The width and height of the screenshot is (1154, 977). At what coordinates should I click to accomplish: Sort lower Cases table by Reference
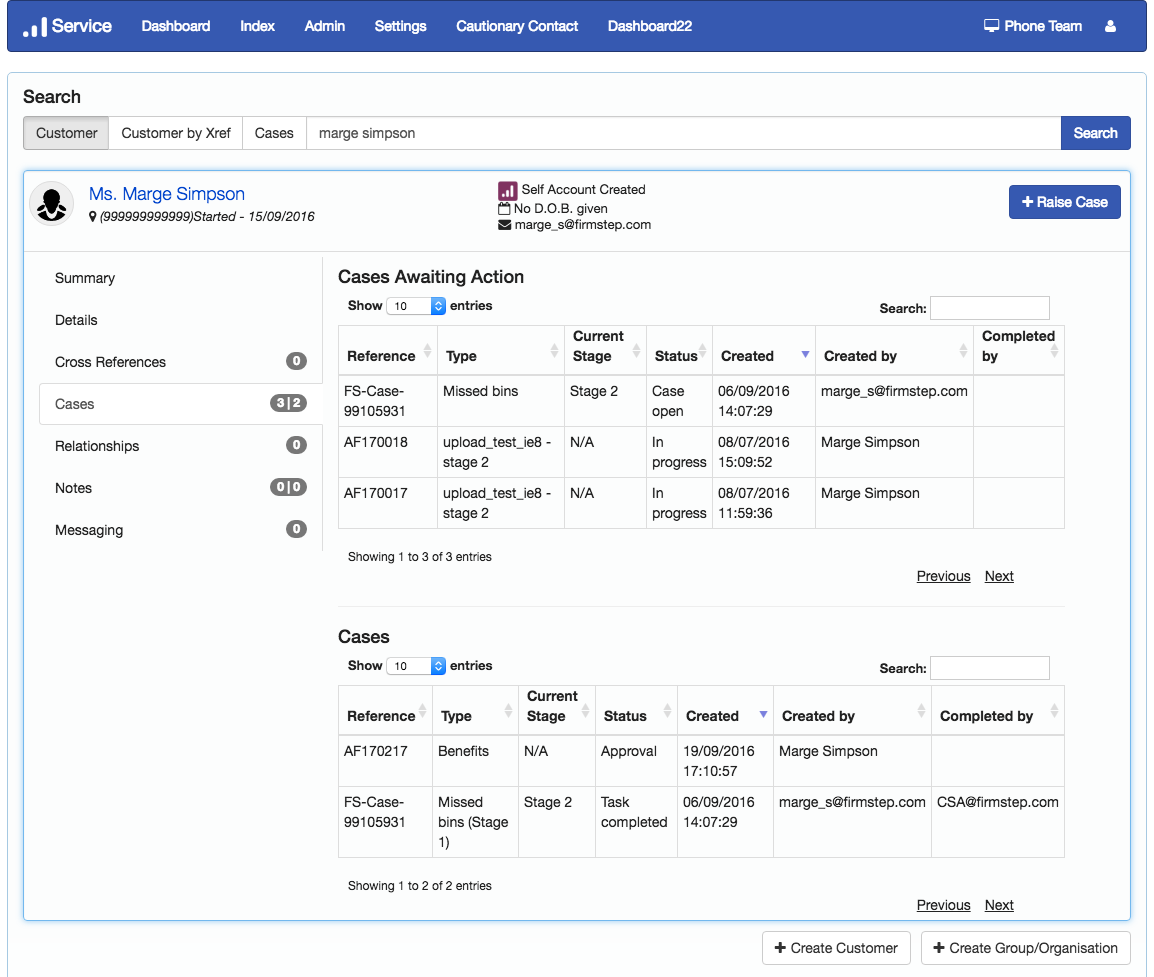386,711
